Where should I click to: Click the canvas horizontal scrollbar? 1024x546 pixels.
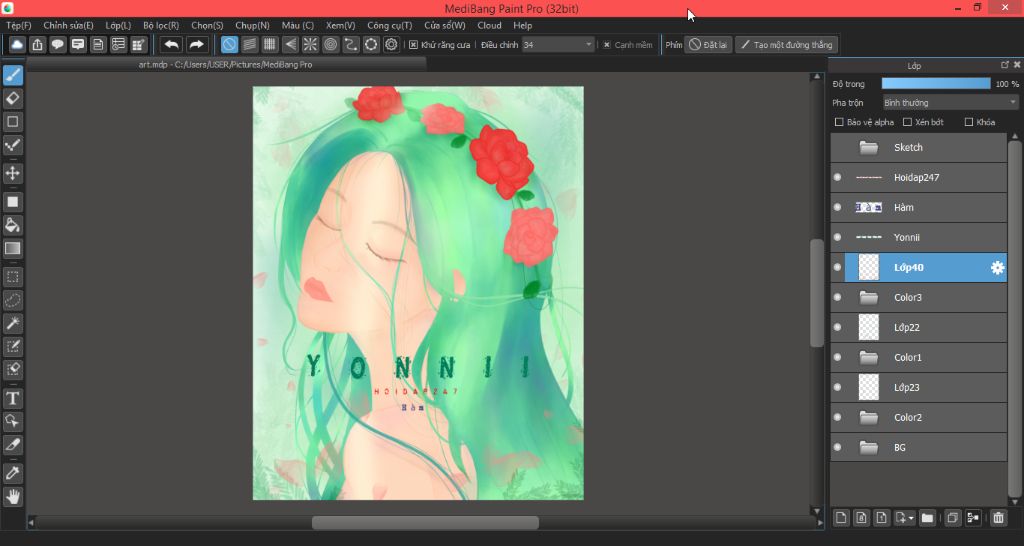coord(425,522)
